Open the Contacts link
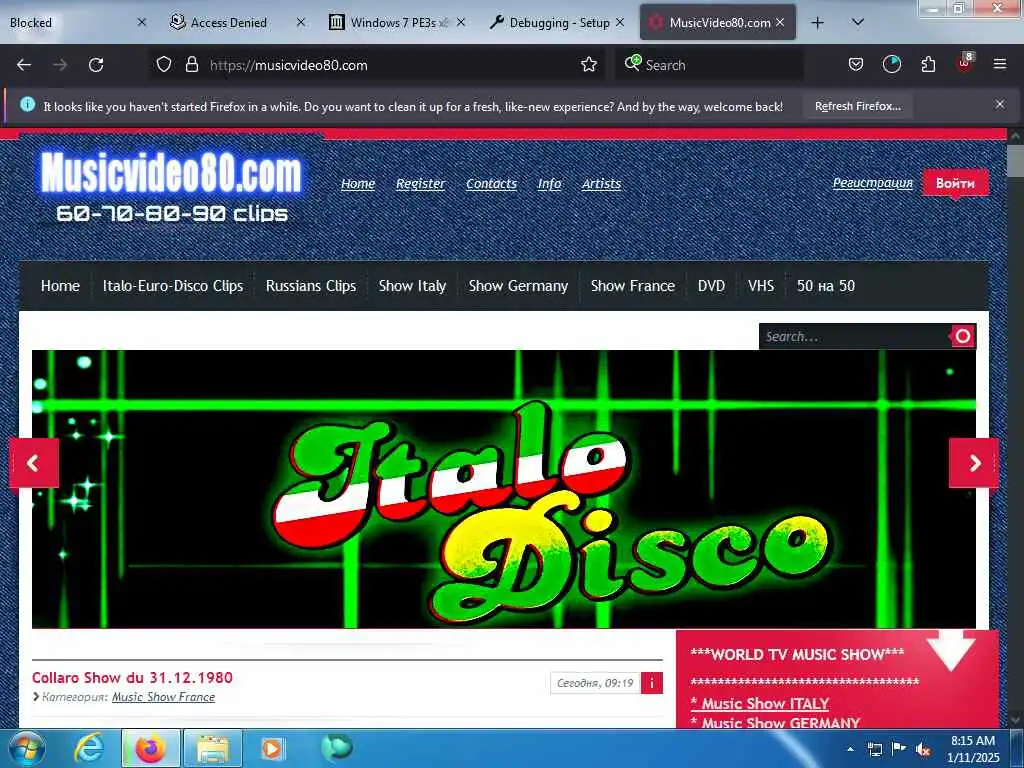Screen dimensions: 1024x768 tap(491, 184)
